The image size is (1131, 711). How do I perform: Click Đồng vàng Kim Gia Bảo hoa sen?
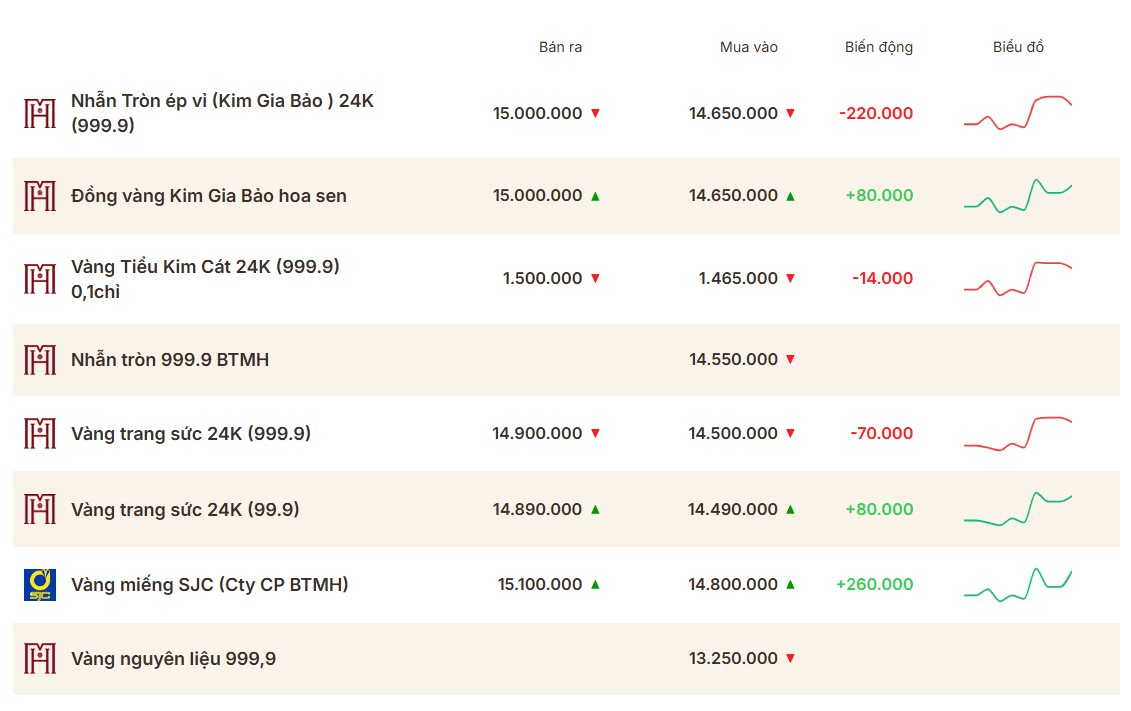click(208, 195)
